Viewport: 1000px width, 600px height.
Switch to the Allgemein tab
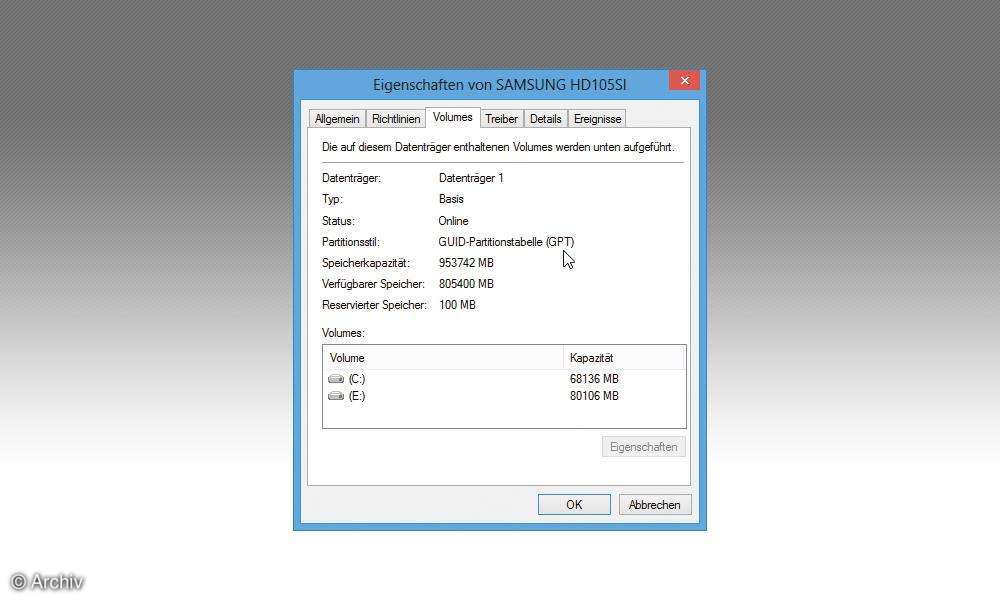[337, 118]
